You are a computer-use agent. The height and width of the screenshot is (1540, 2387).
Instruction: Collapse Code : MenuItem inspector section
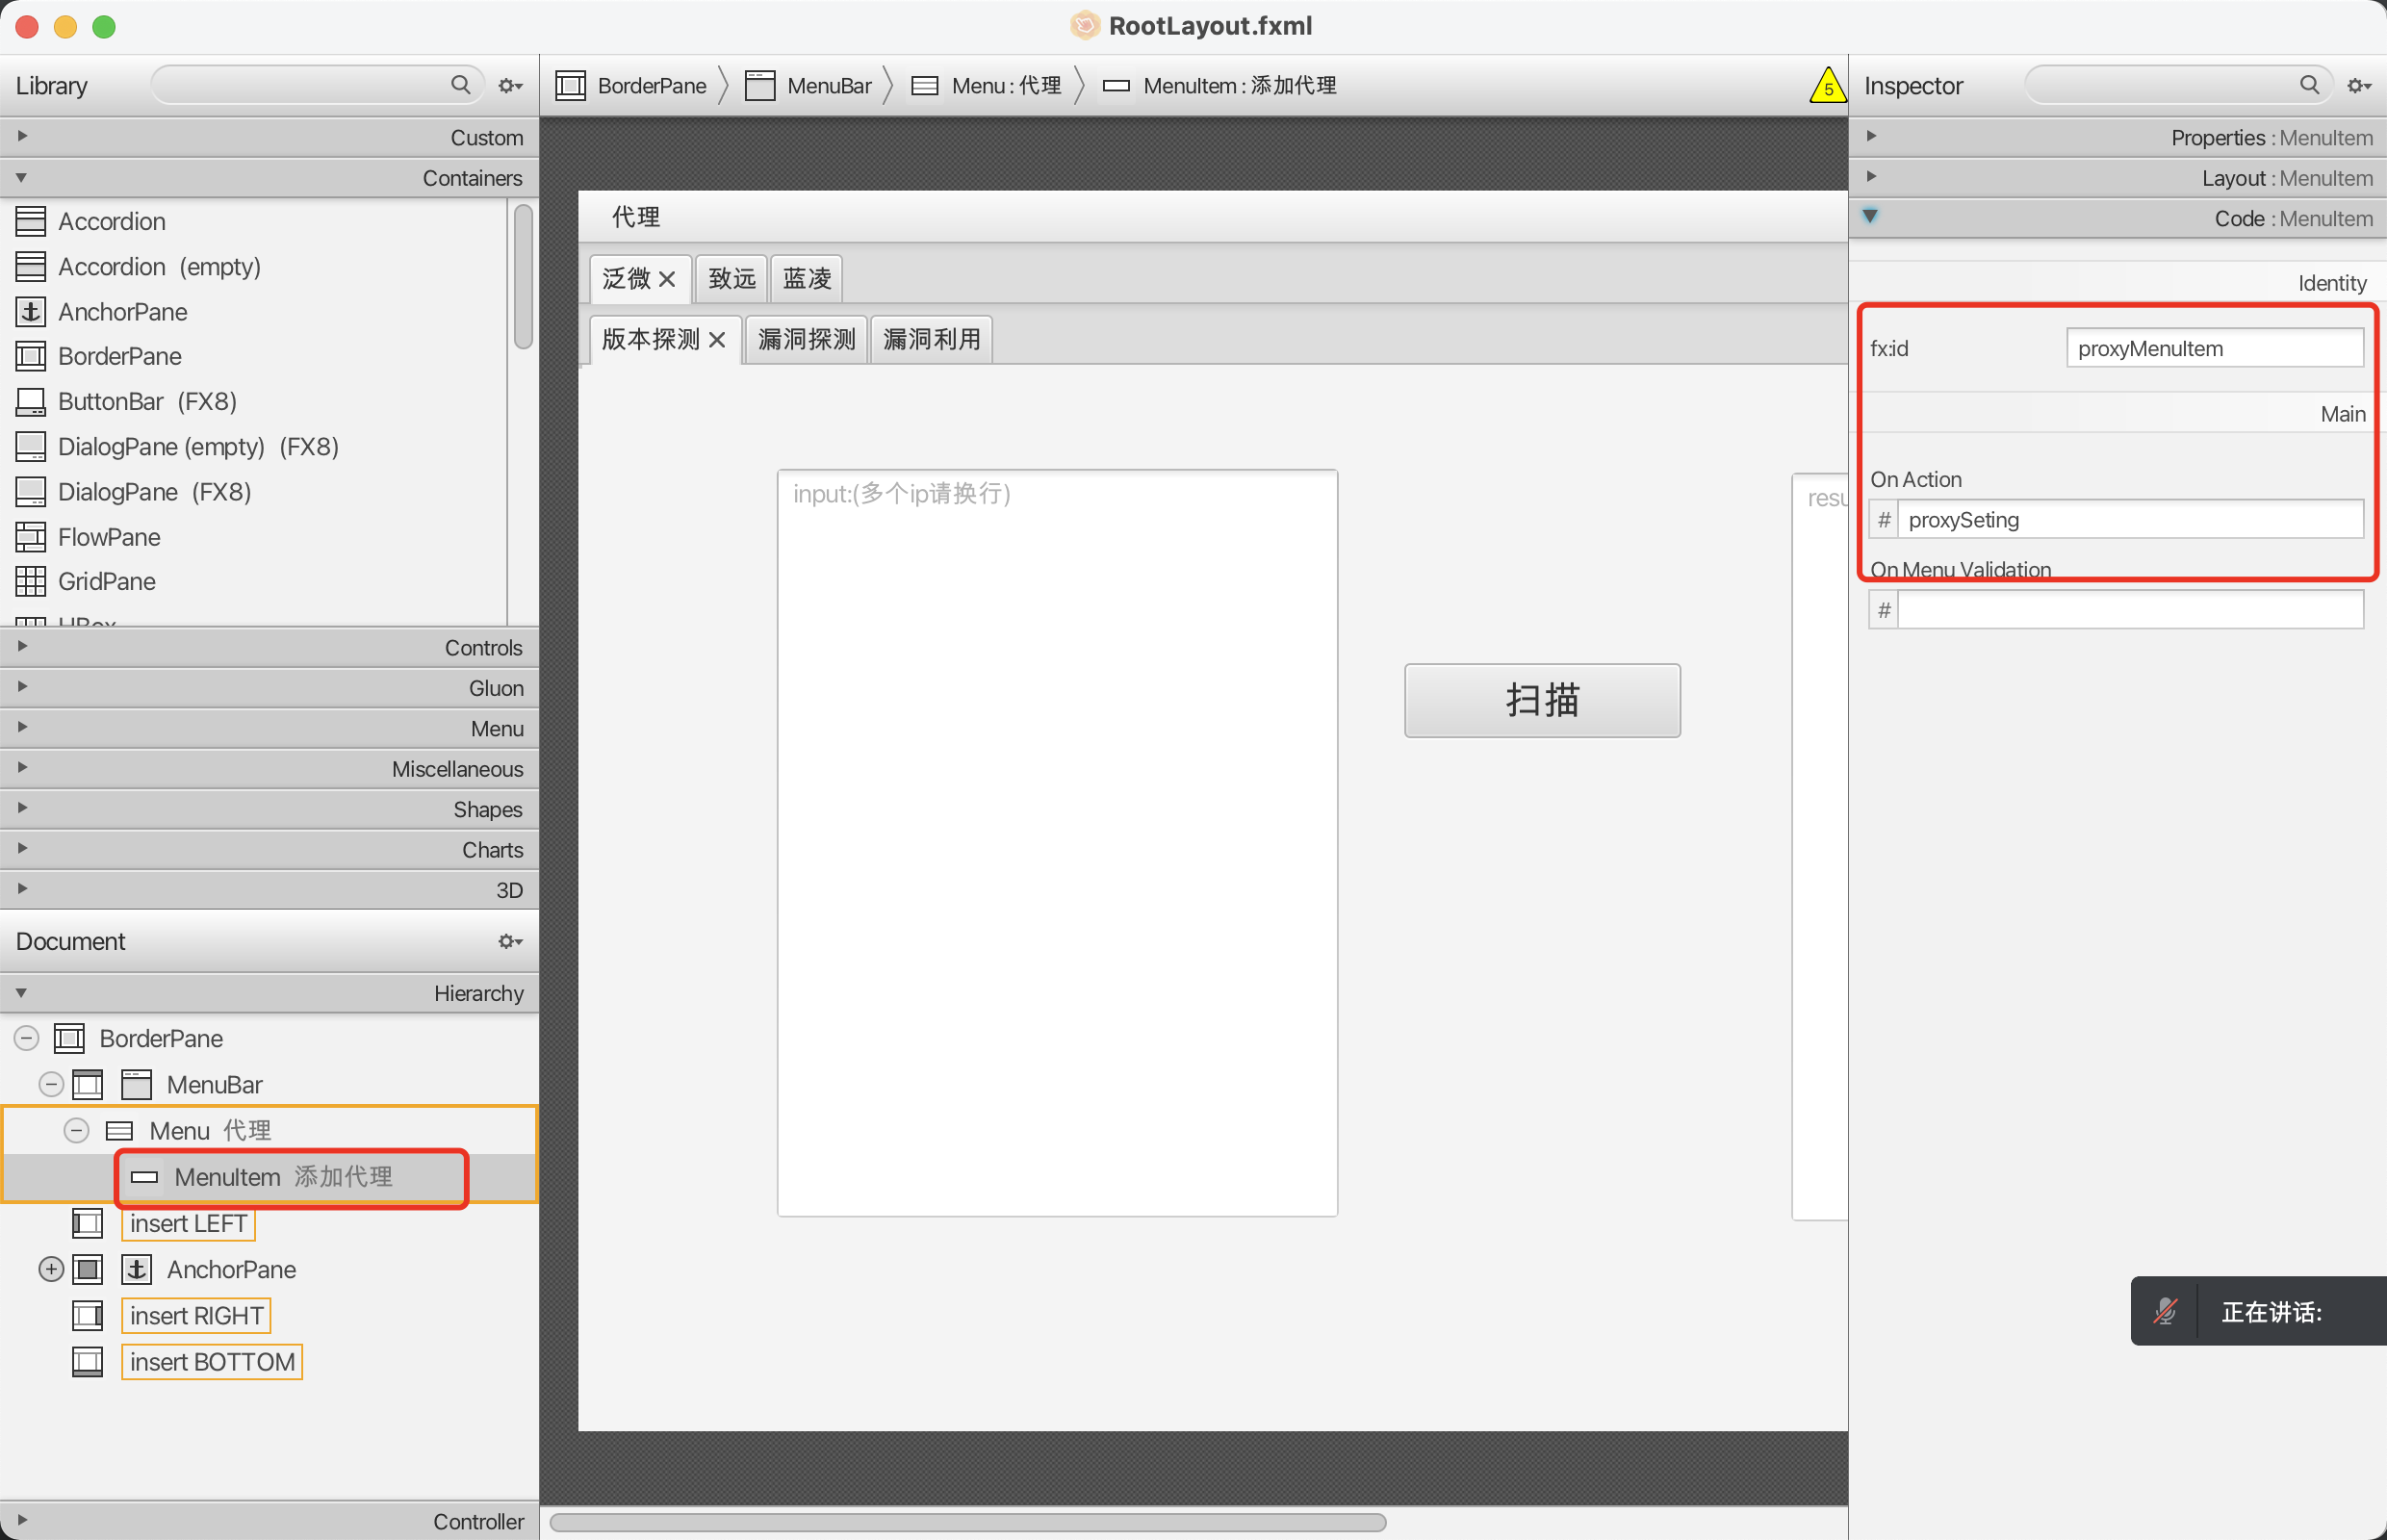coord(1870,216)
